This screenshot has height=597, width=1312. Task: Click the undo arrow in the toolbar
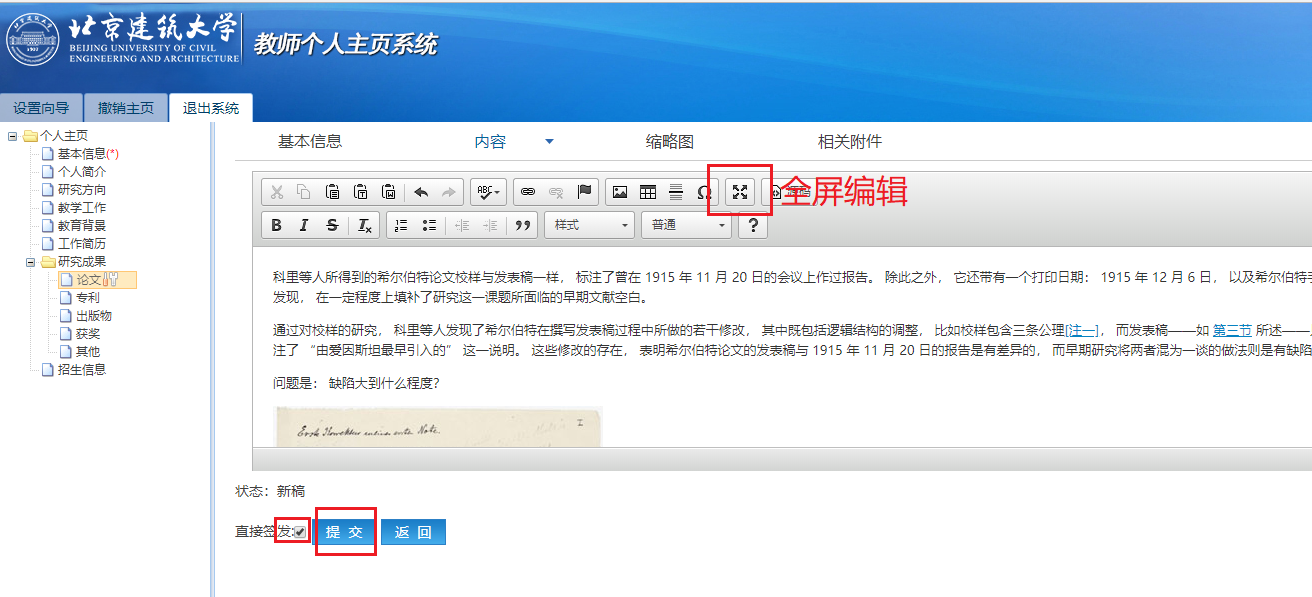click(421, 192)
